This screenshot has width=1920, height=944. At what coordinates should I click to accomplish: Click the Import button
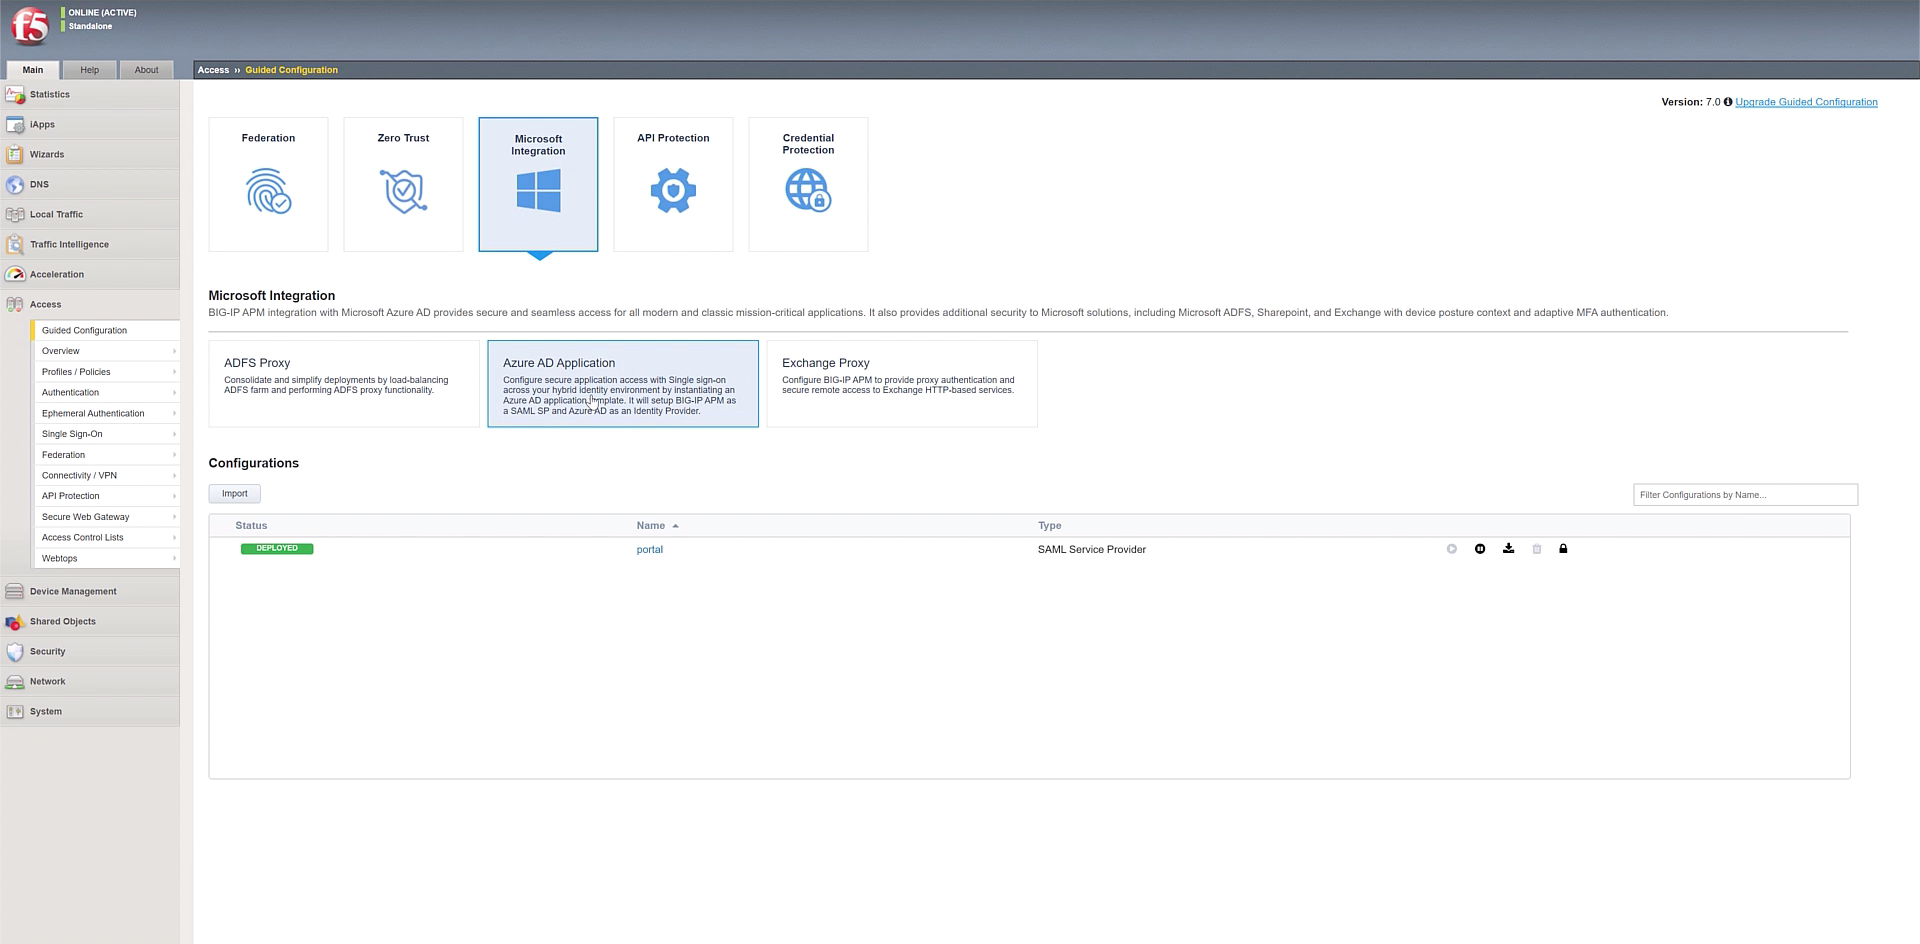pyautogui.click(x=234, y=494)
